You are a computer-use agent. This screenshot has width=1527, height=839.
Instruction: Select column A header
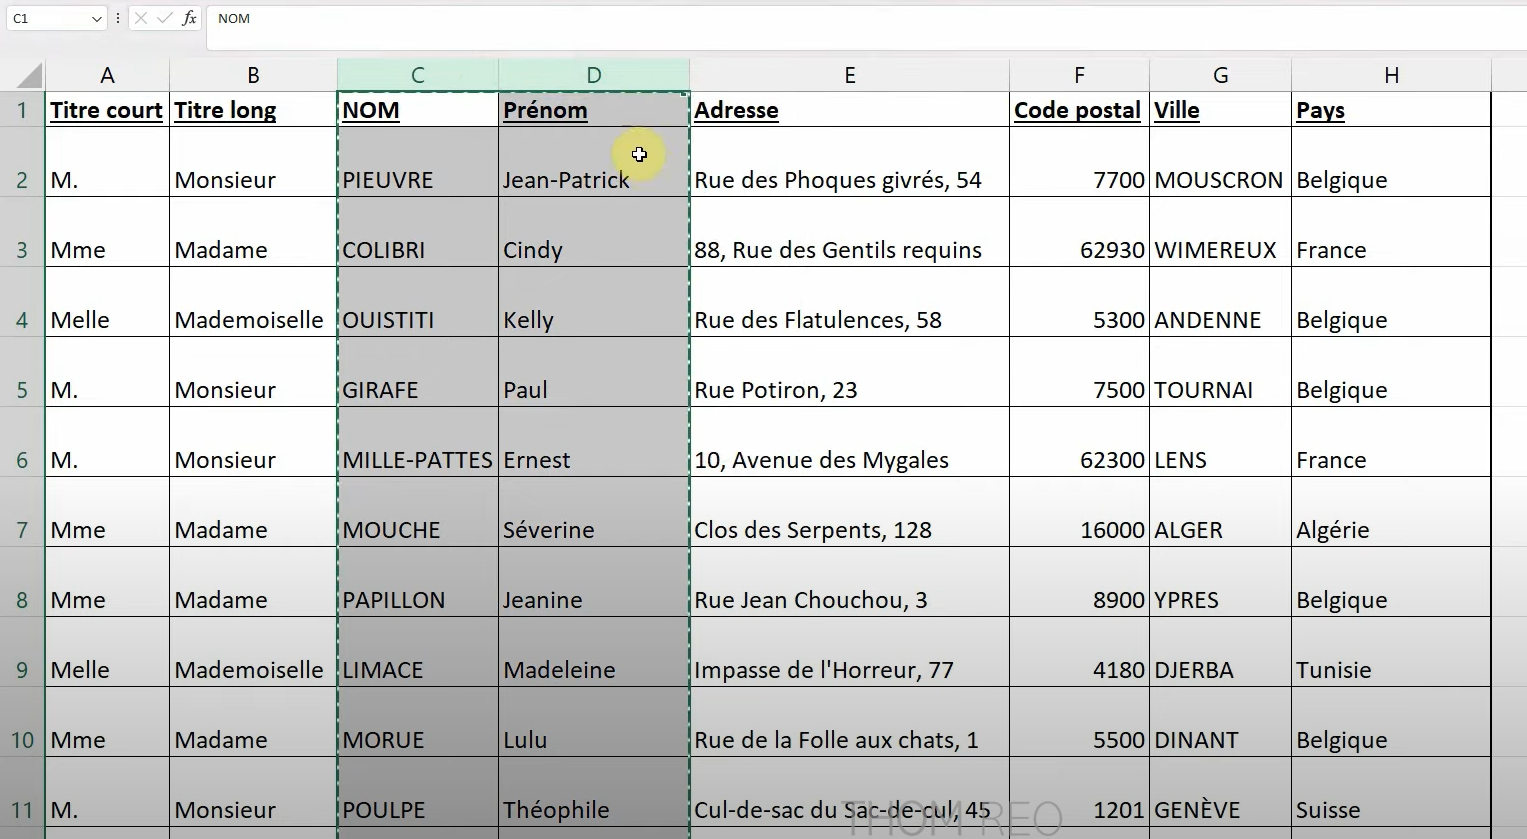click(x=107, y=75)
